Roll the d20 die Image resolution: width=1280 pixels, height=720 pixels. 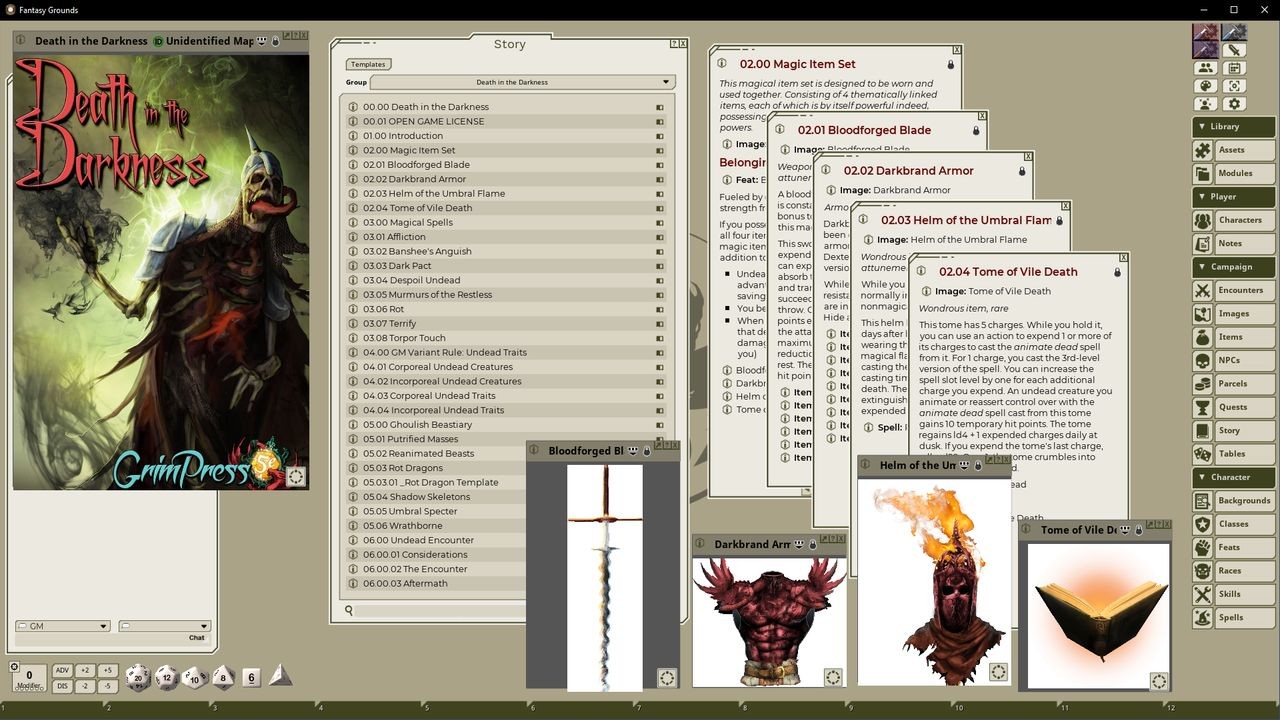138,677
